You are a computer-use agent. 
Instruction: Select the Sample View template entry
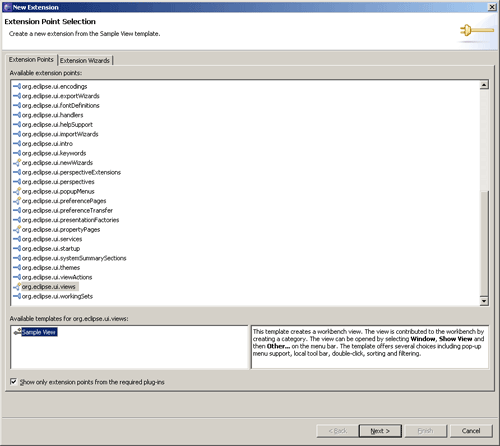(x=39, y=332)
